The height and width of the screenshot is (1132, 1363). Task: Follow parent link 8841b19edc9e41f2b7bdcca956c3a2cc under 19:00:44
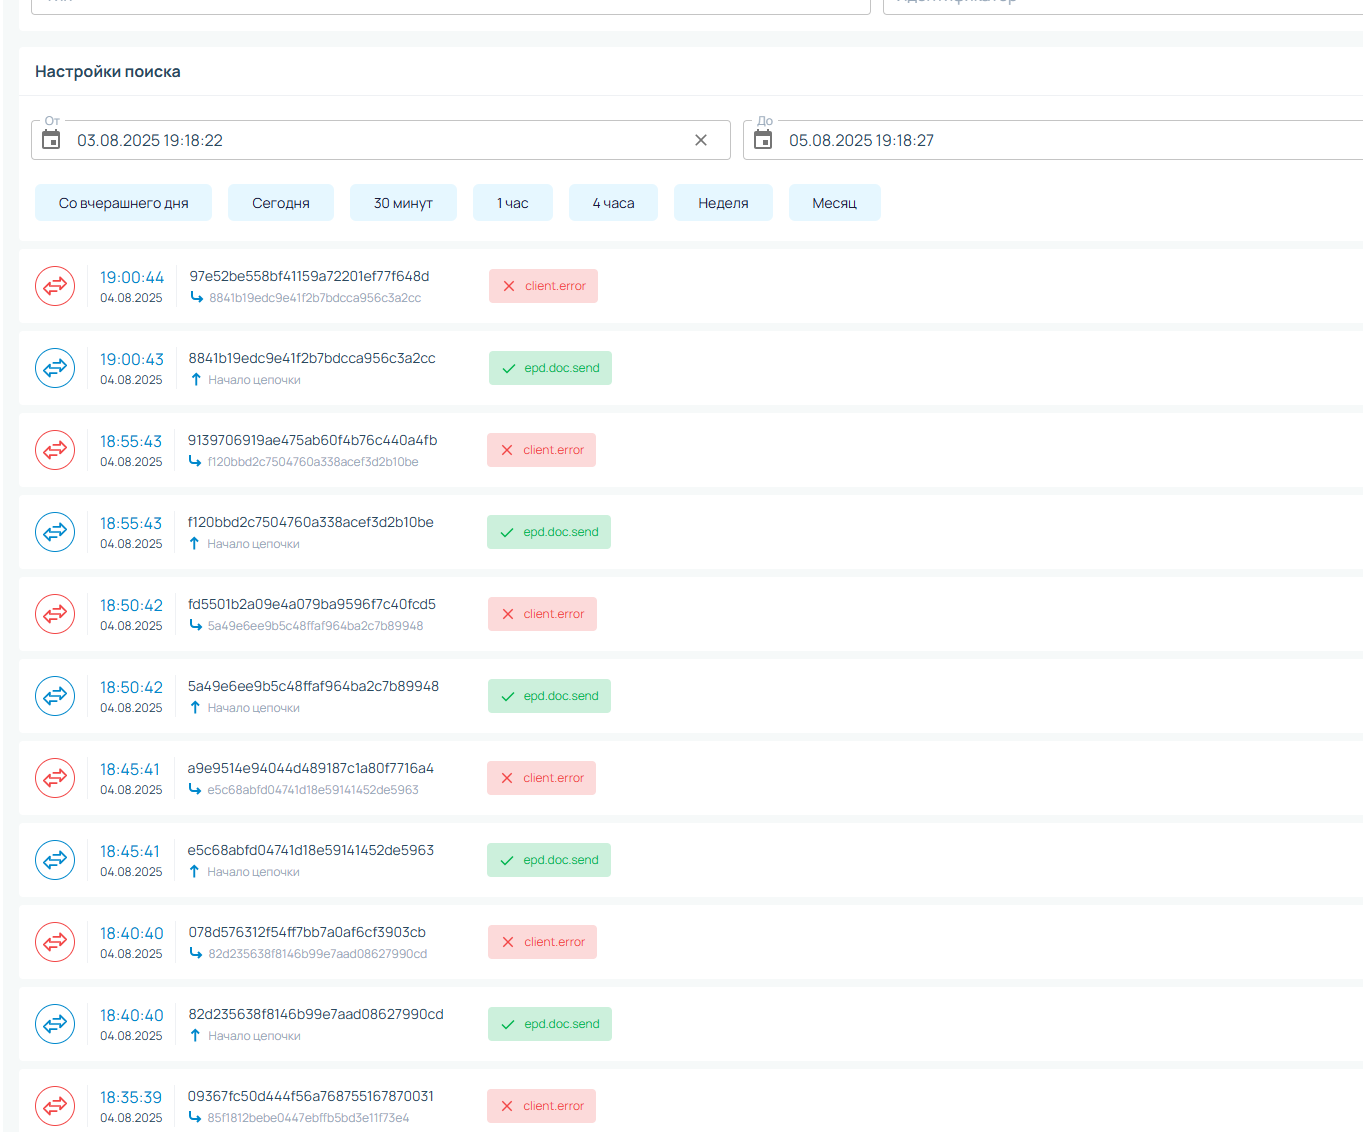(315, 298)
